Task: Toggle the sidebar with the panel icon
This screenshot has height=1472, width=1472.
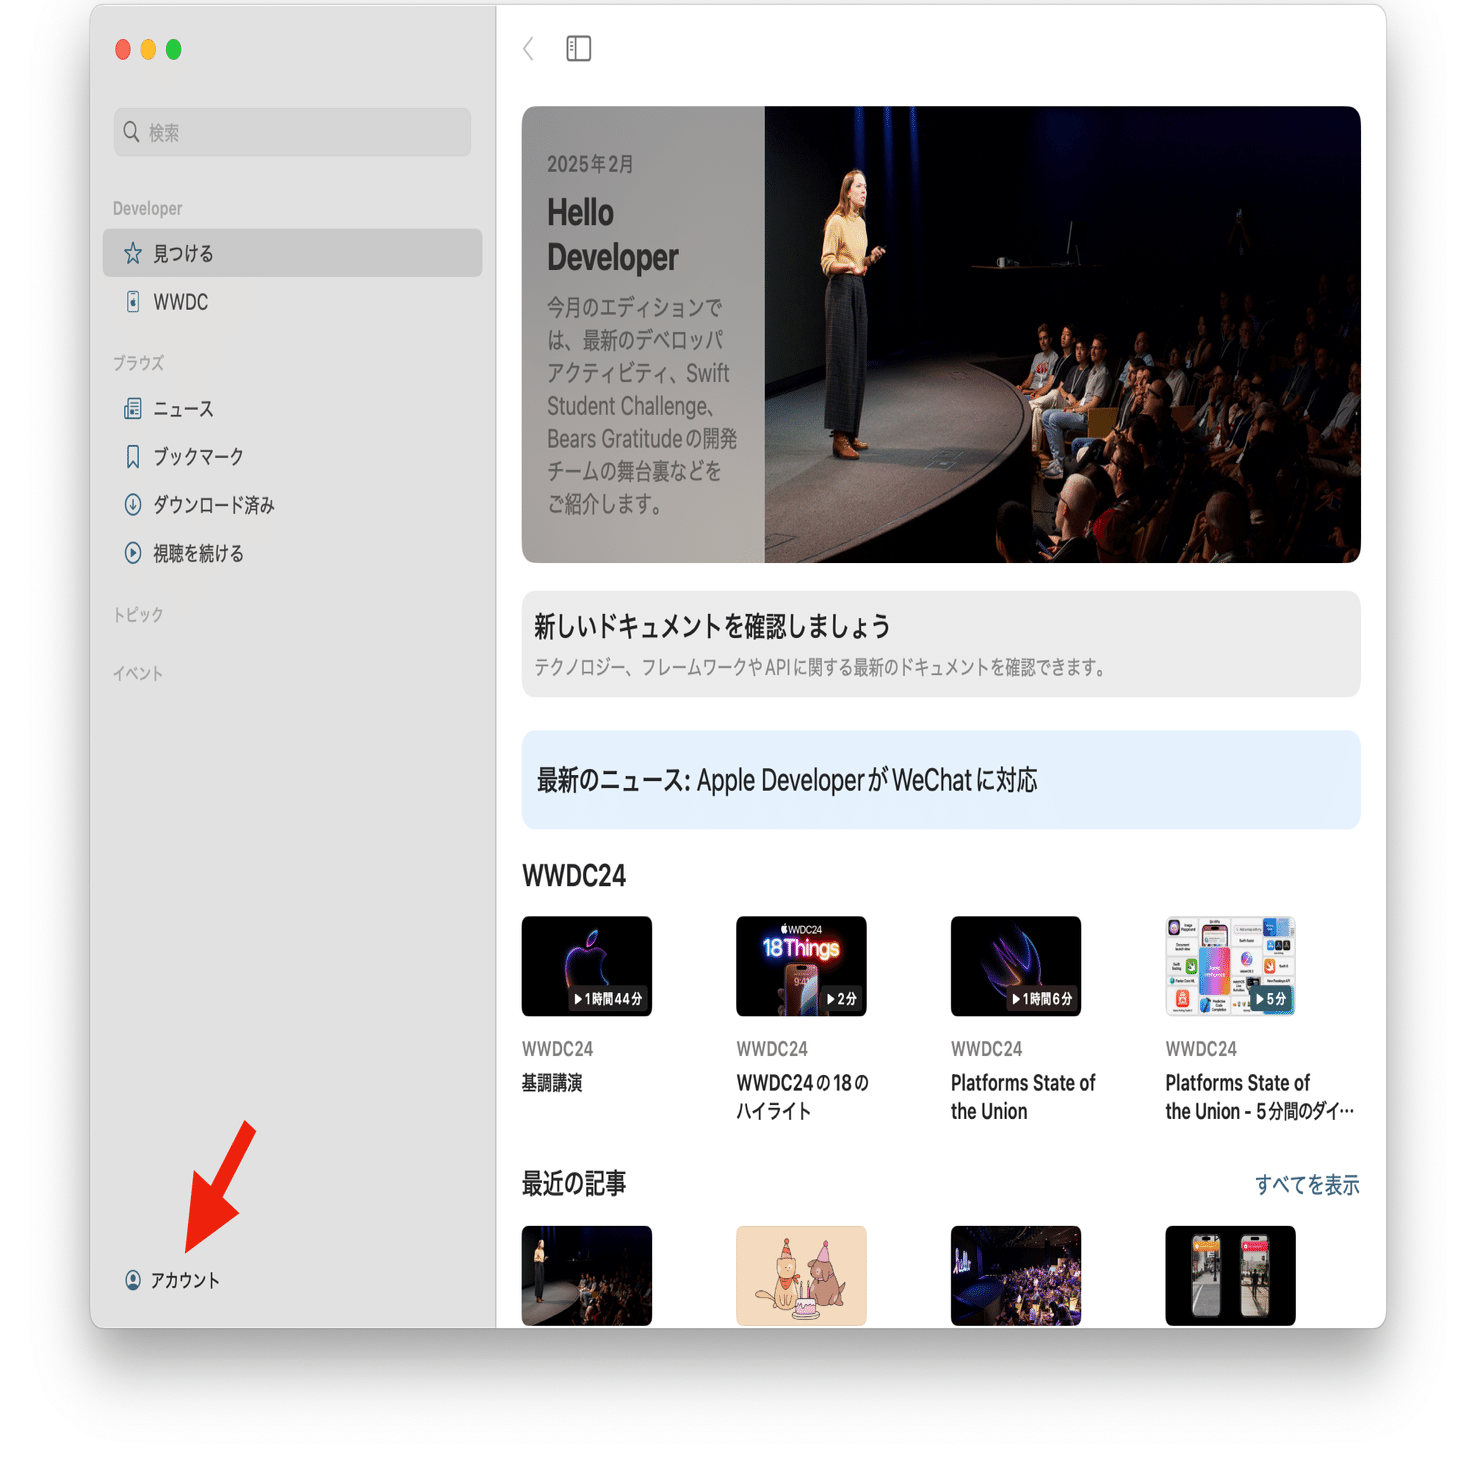Action: pos(579,49)
